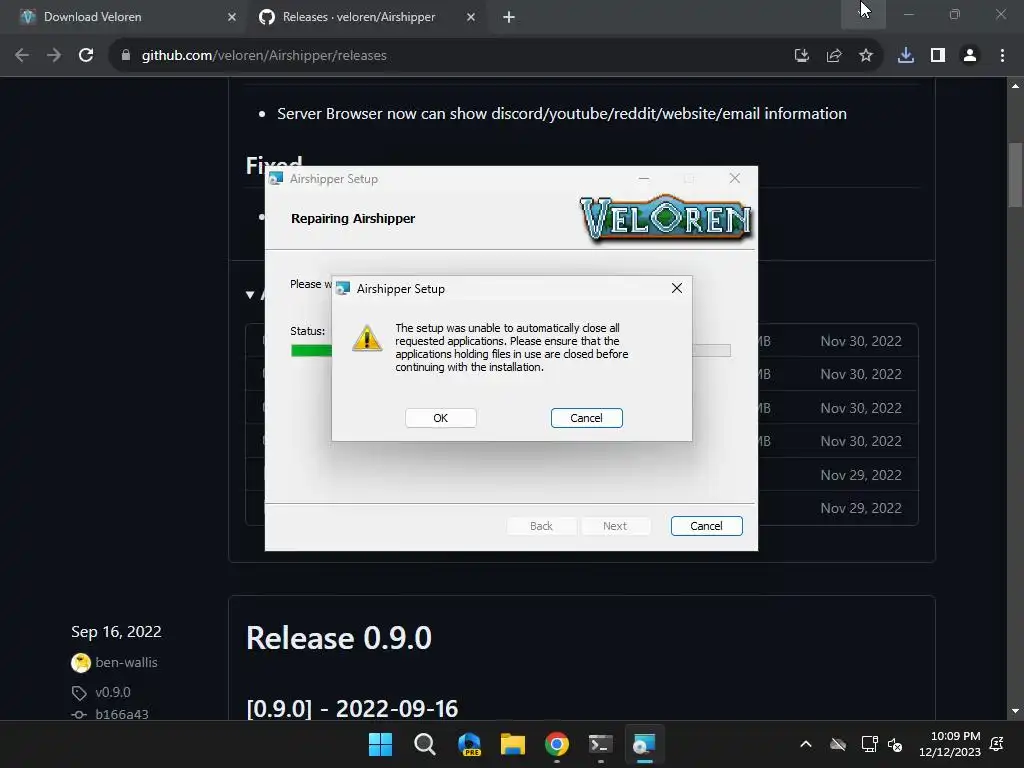Open network status tray icon
This screenshot has width=1024, height=768.
(x=869, y=744)
